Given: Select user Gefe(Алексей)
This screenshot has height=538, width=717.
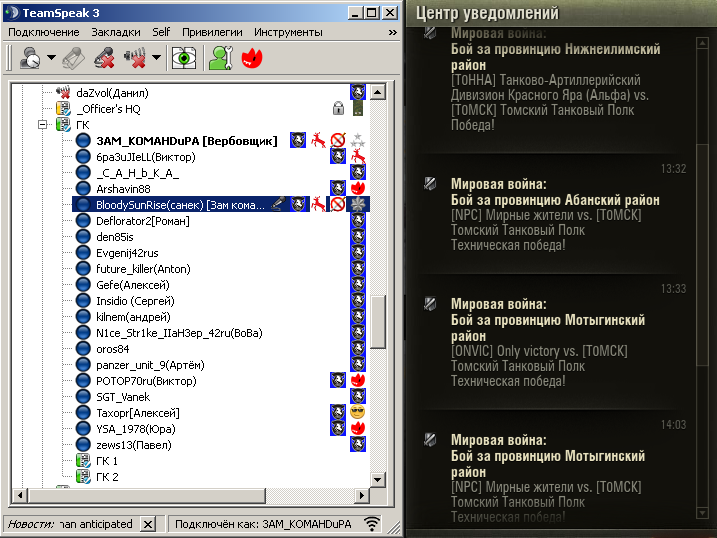Looking at the screenshot, I should (x=133, y=285).
